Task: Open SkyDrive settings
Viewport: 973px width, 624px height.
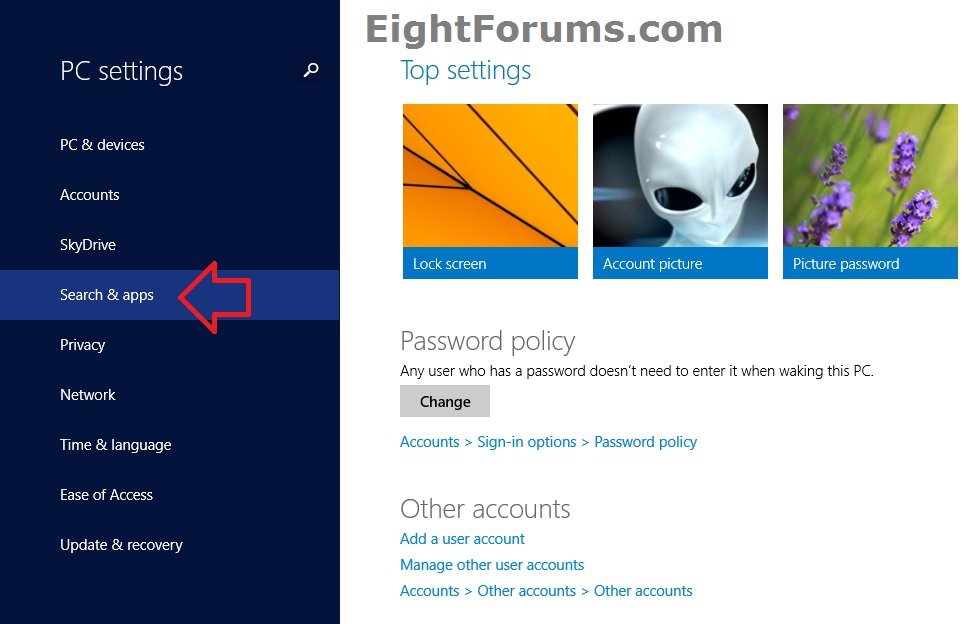Action: pyautogui.click(x=169, y=245)
